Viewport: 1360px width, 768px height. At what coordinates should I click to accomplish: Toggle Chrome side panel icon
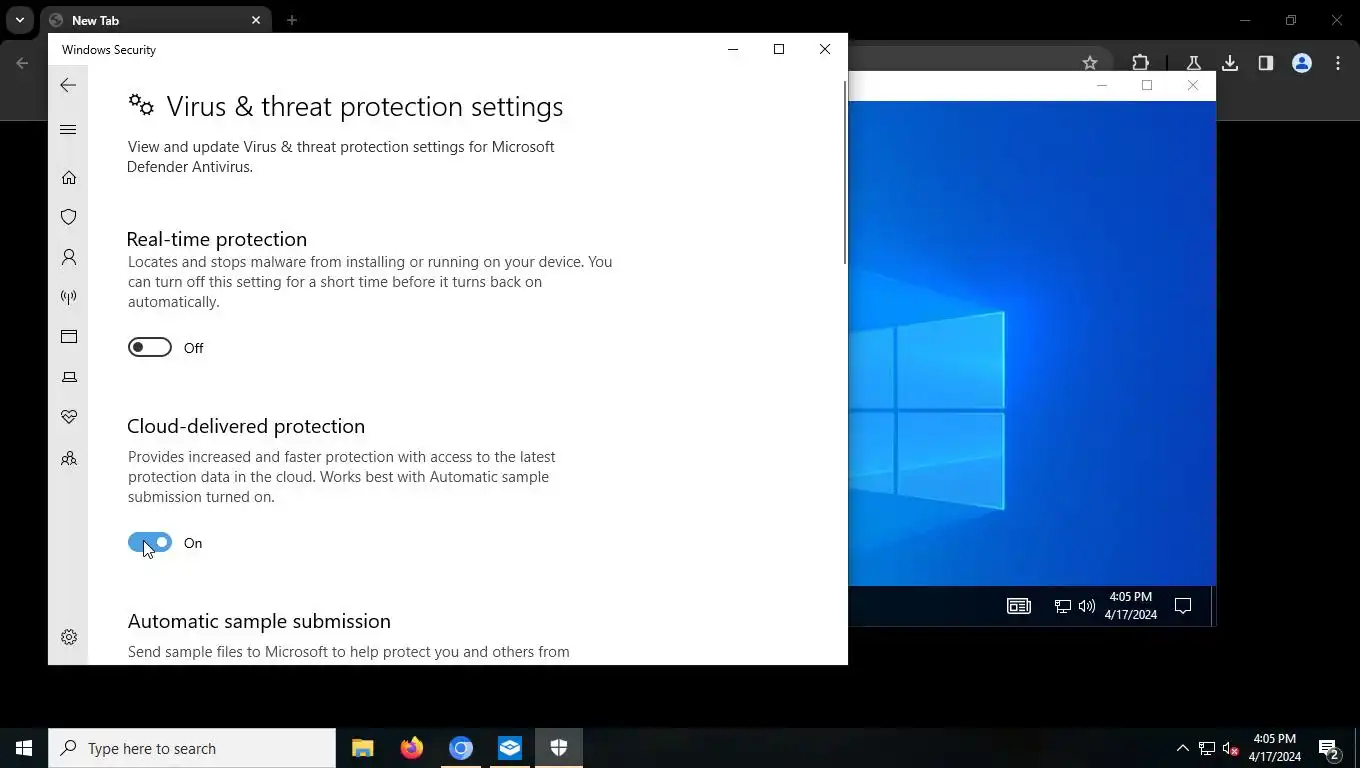coord(1266,63)
